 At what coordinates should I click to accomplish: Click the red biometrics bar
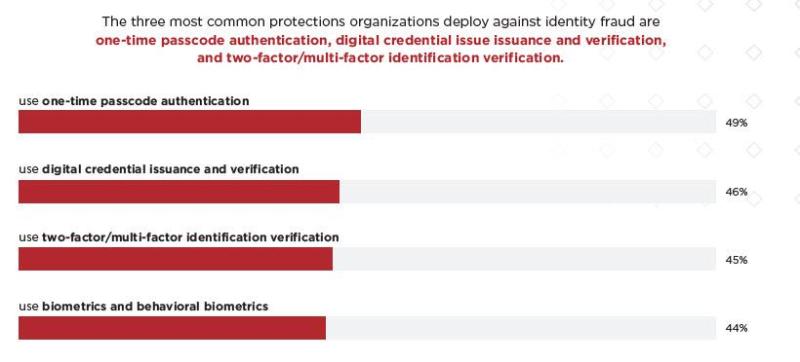(x=172, y=328)
